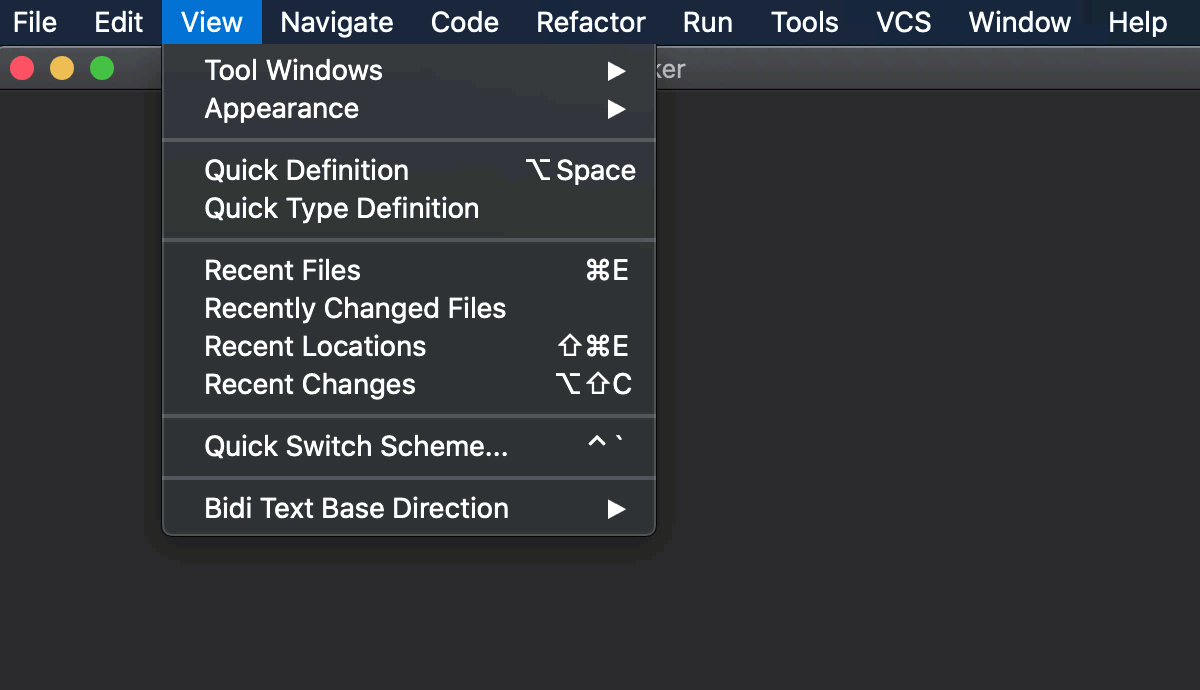
Task: Open the Help menu
Action: coord(1136,22)
